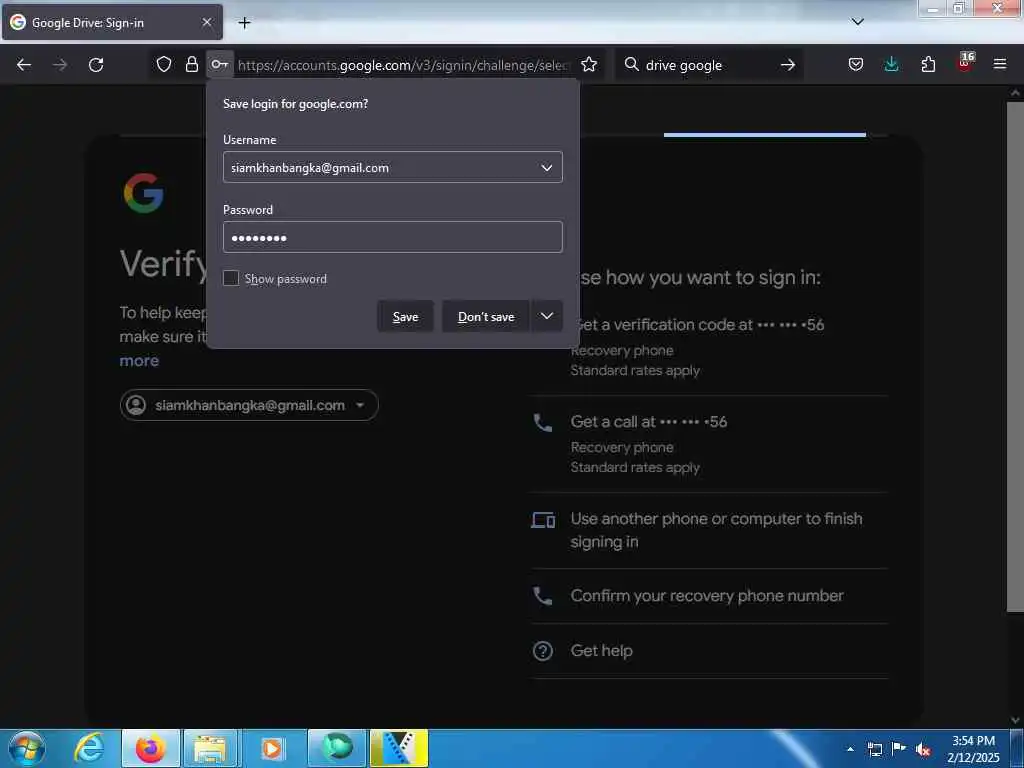
Task: Open the shield tracking protection icon
Action: (164, 64)
